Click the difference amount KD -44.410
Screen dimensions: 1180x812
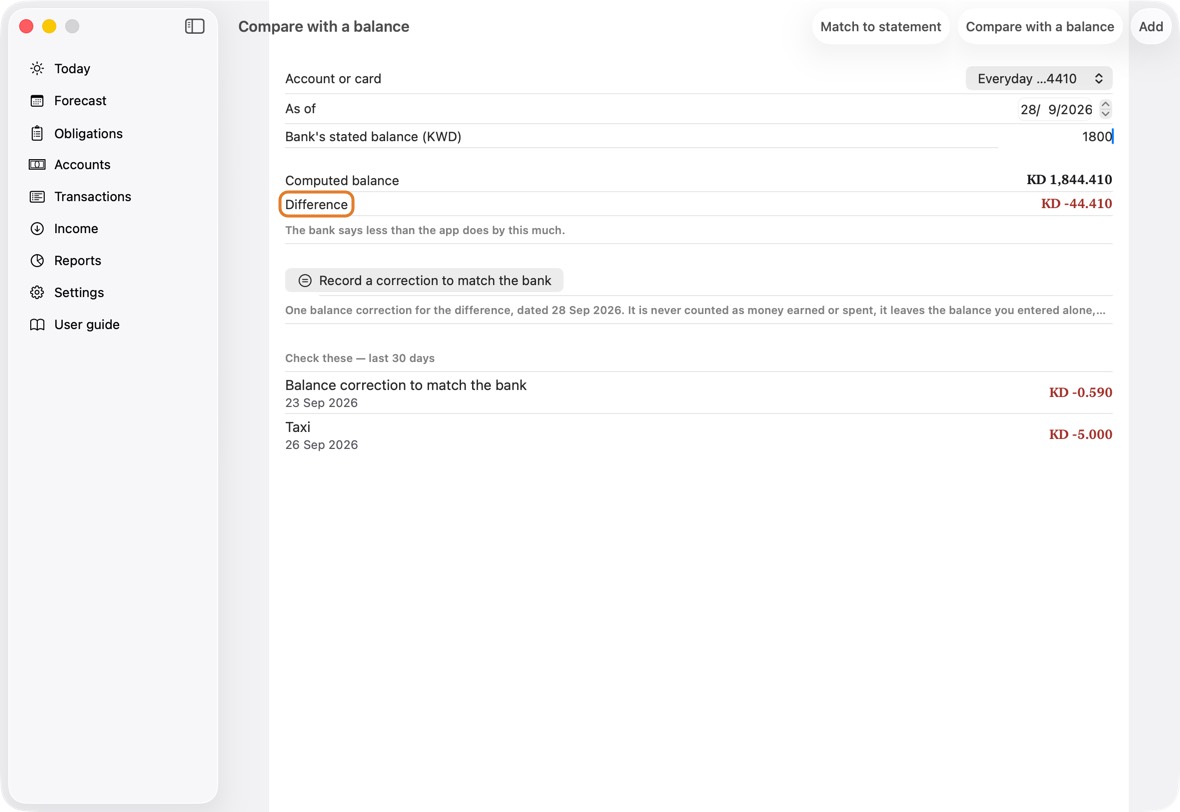(1076, 204)
